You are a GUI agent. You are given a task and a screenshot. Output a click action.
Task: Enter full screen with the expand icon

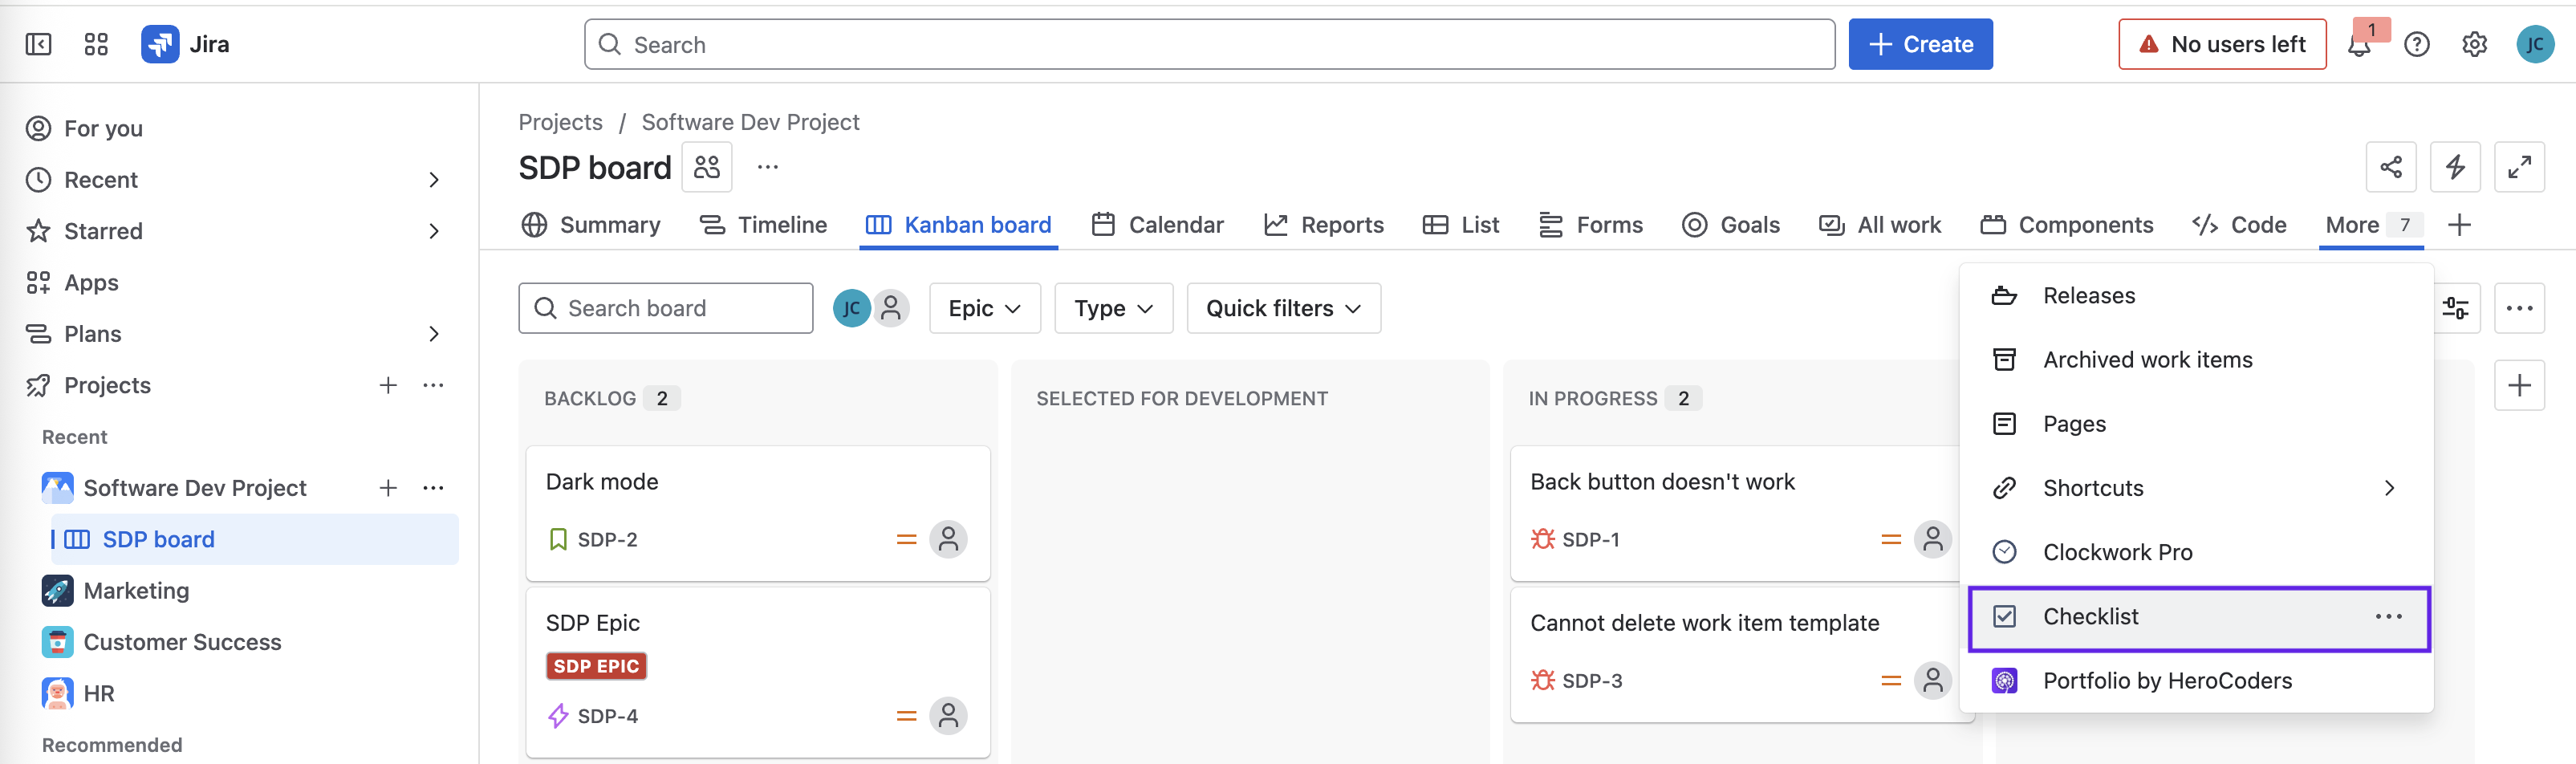tap(2518, 167)
